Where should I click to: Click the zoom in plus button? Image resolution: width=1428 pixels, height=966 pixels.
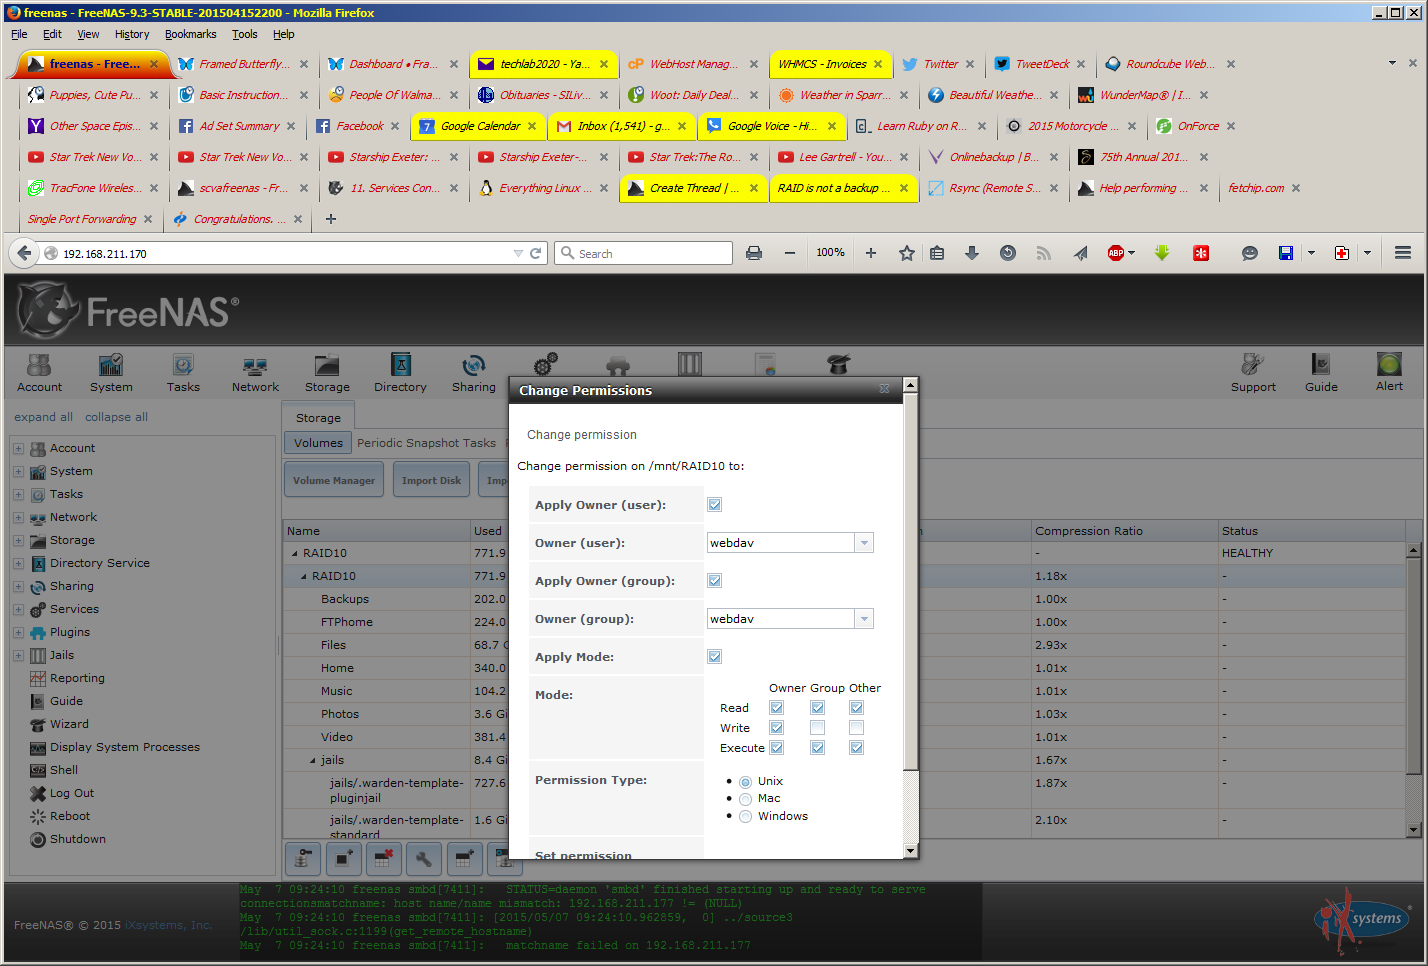[871, 253]
